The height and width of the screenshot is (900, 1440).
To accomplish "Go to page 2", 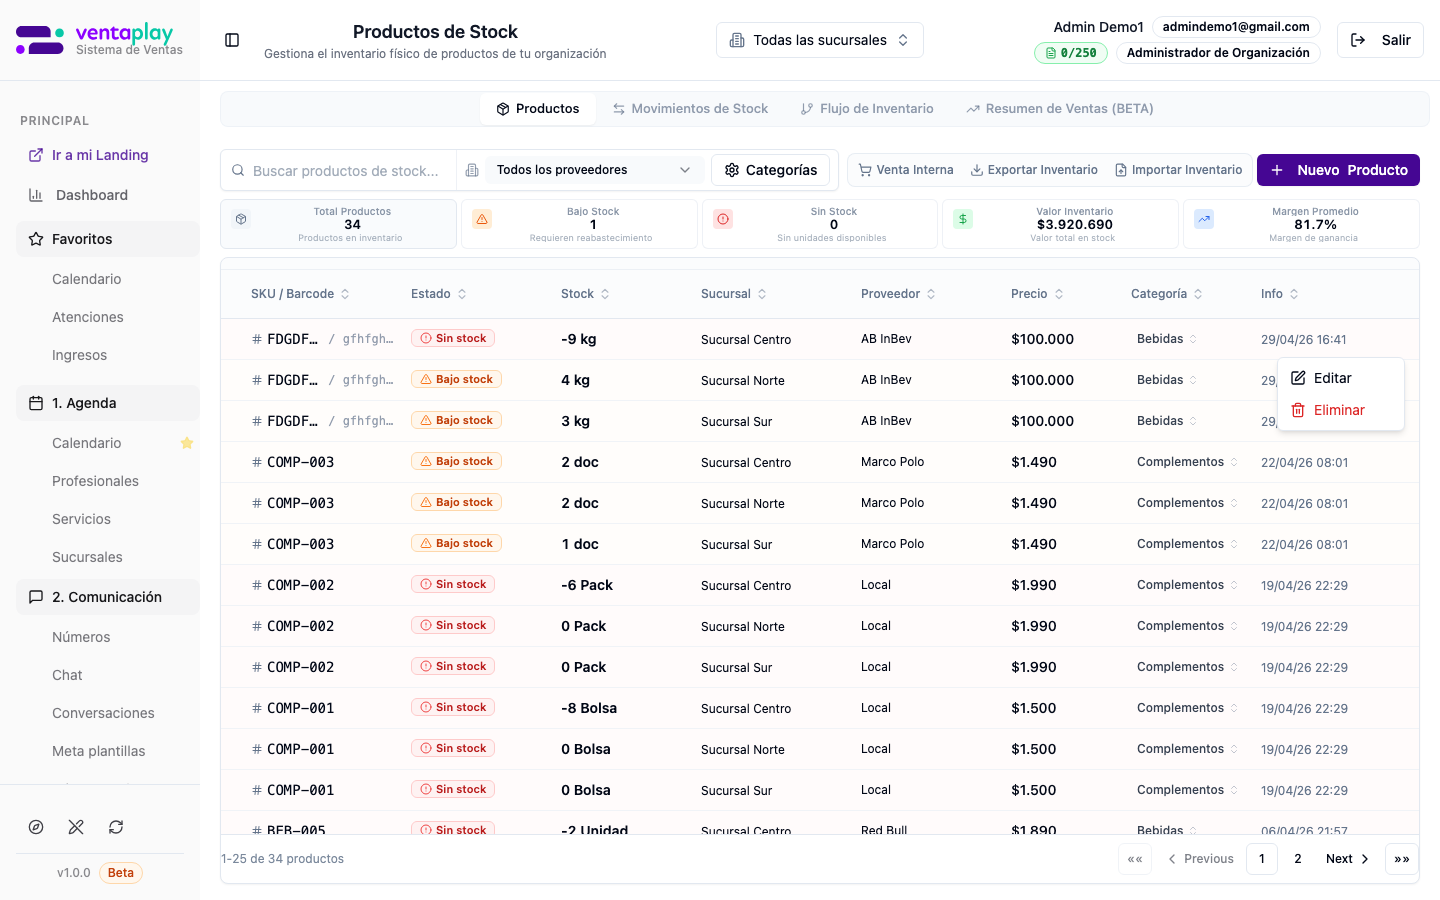I will pyautogui.click(x=1298, y=859).
